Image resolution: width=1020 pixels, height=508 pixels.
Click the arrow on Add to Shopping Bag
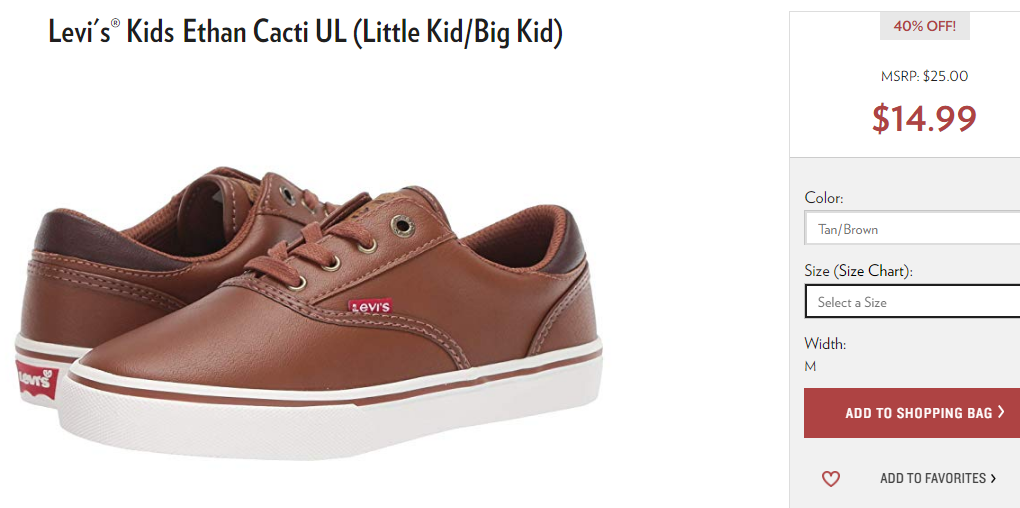[x=1001, y=412]
